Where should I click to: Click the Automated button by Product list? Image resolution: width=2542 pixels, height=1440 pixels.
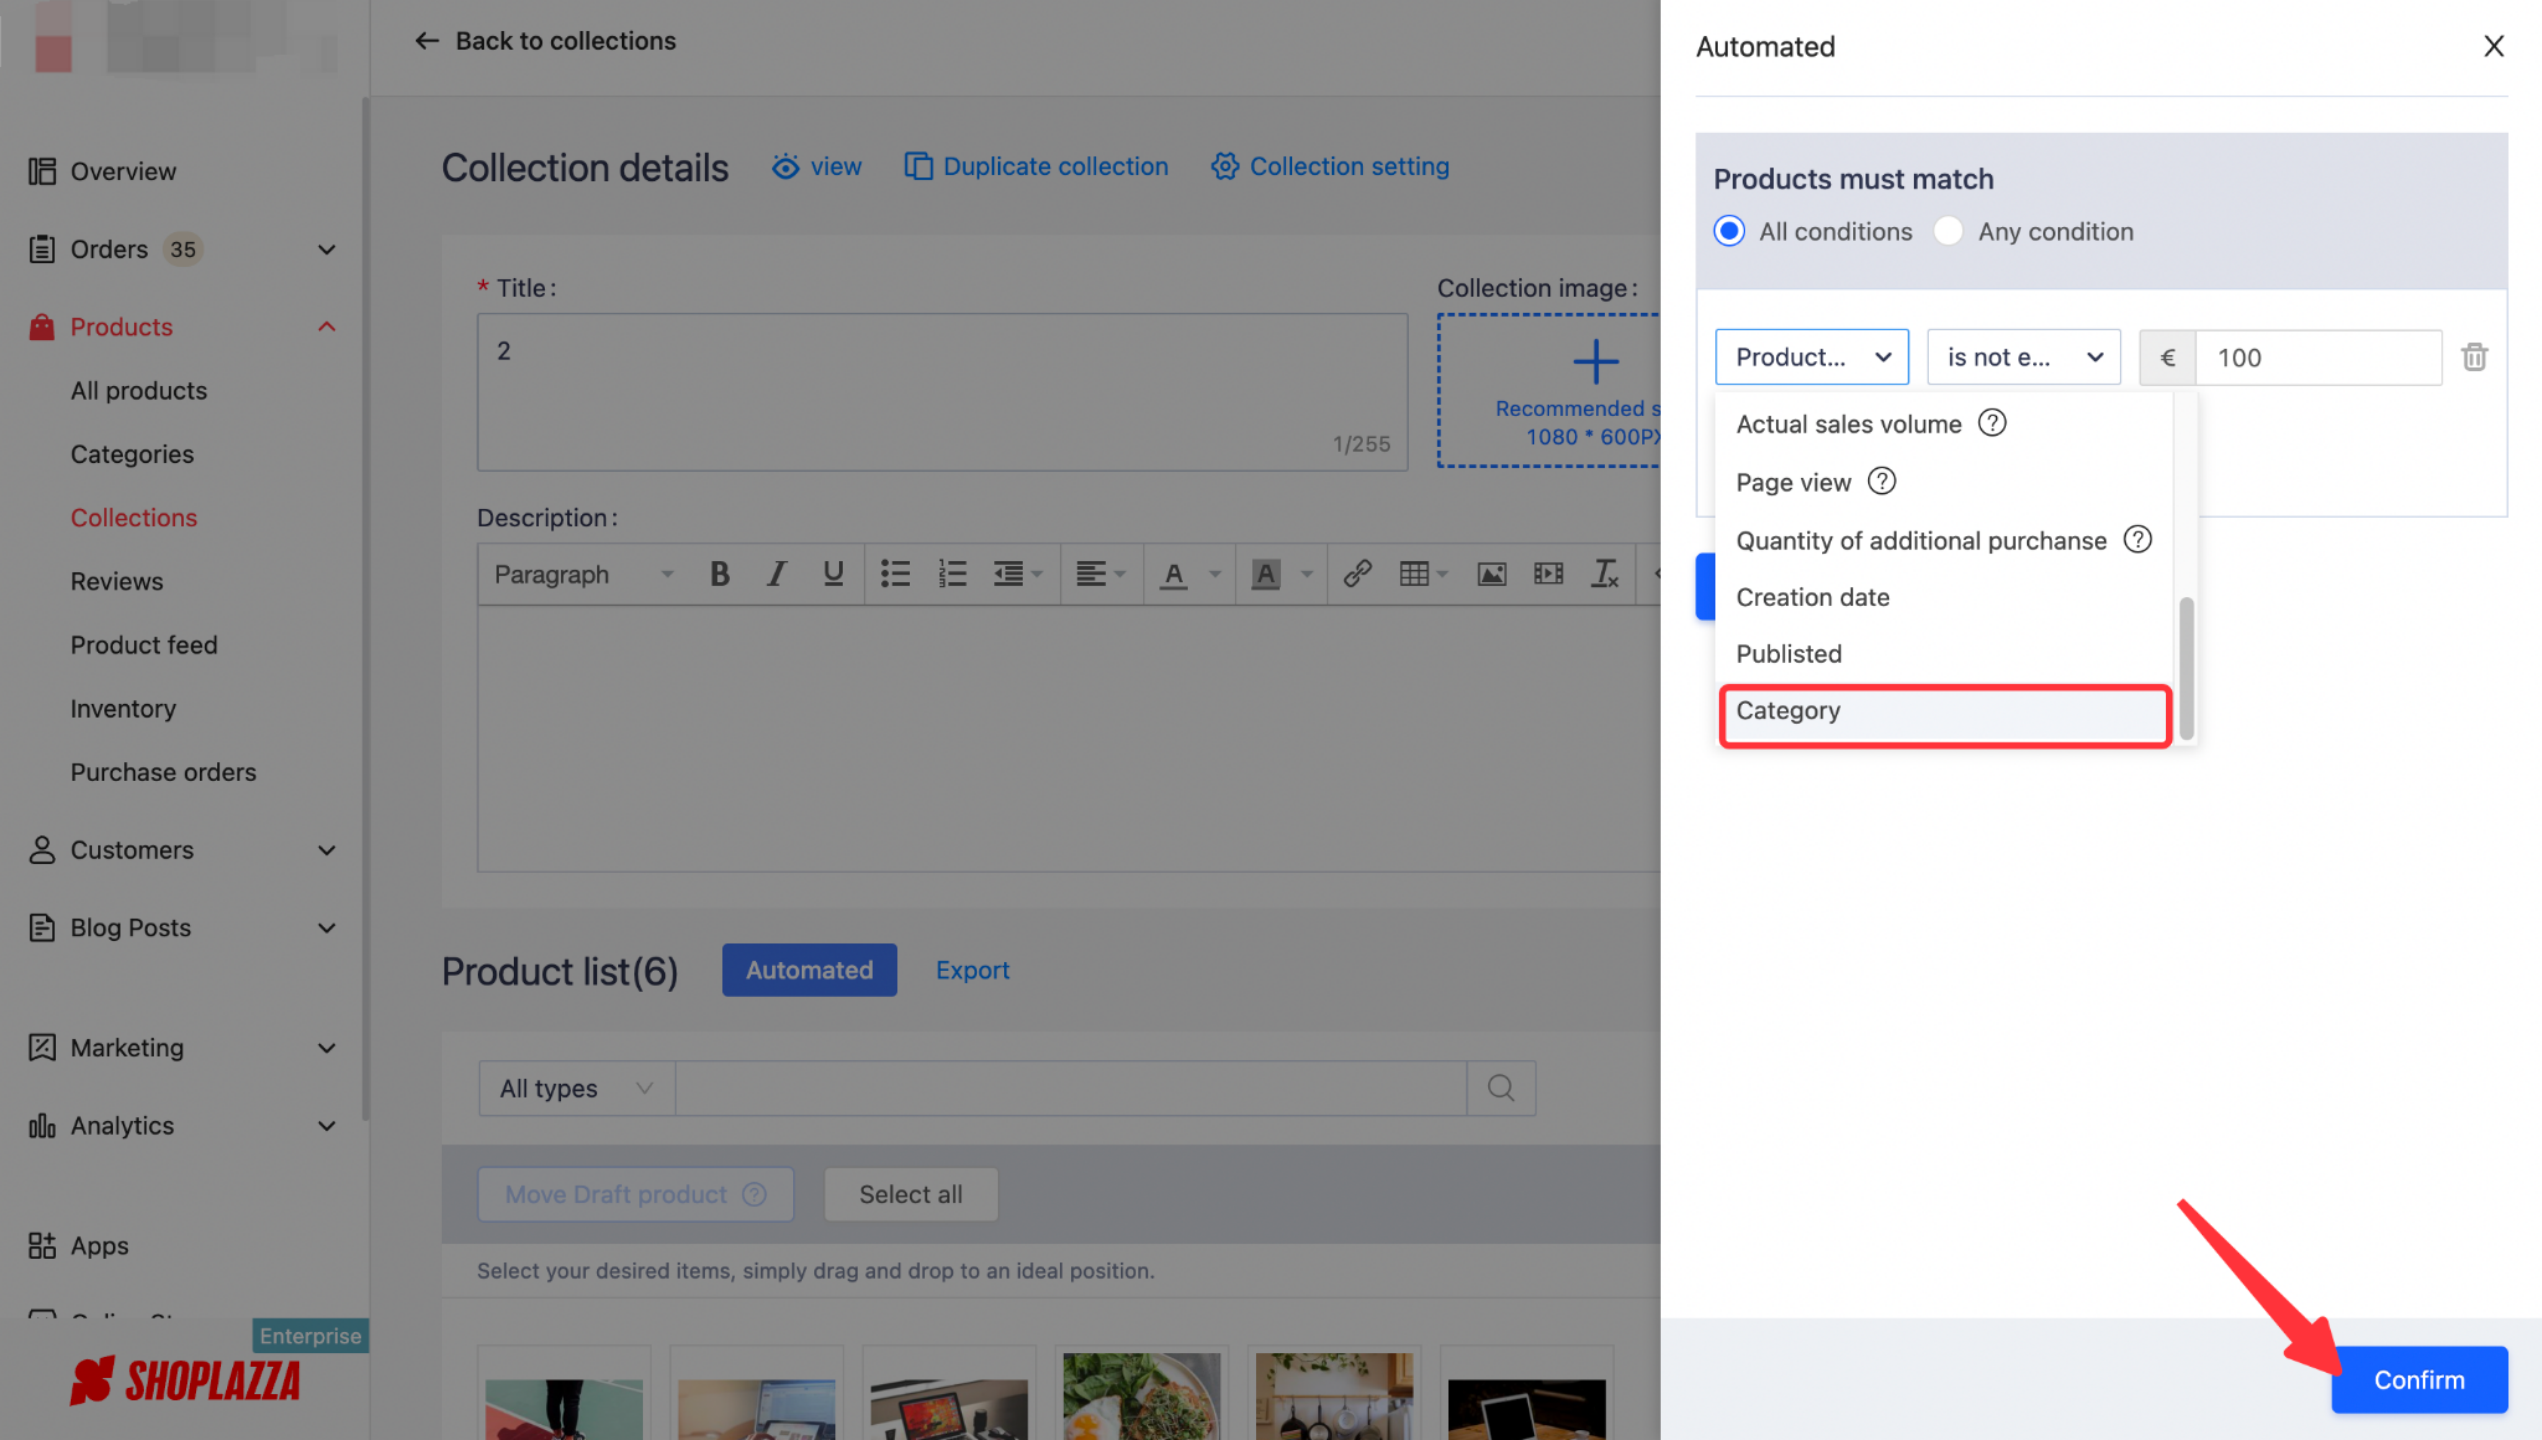click(809, 970)
